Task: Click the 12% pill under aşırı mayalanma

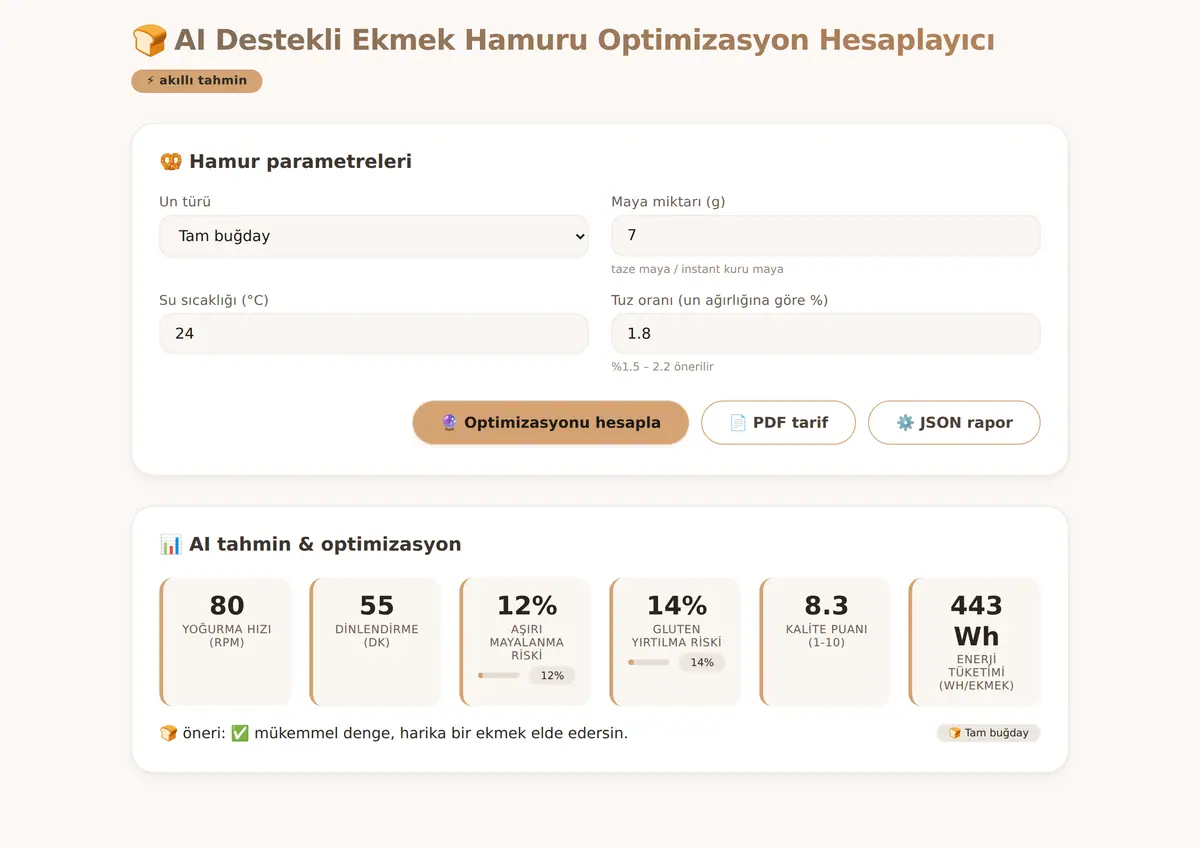Action: pos(552,676)
